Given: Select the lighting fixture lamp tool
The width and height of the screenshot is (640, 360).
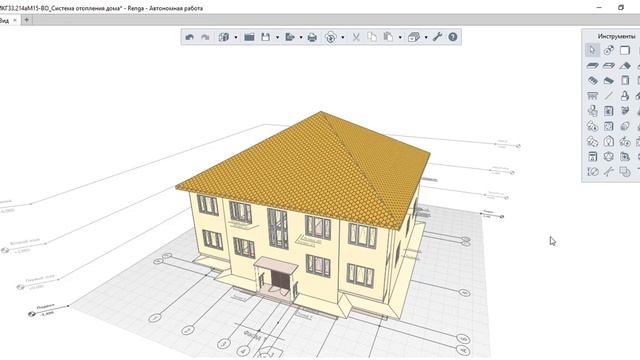Looking at the screenshot, I should coord(609,141).
